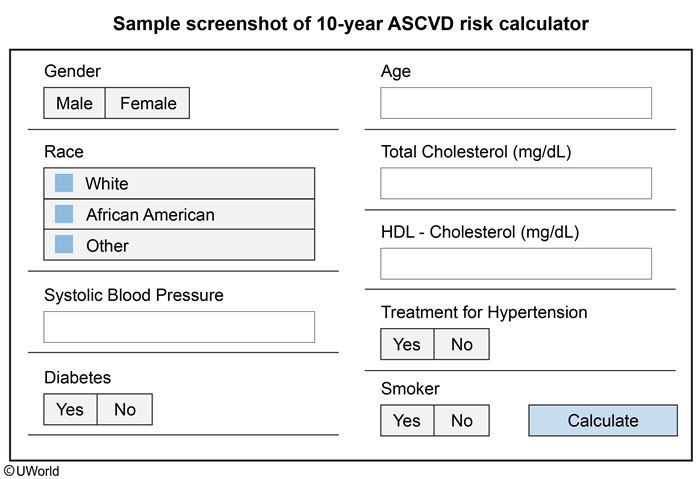Select Female gender option
Viewport: 700px width, 479px height.
147,103
